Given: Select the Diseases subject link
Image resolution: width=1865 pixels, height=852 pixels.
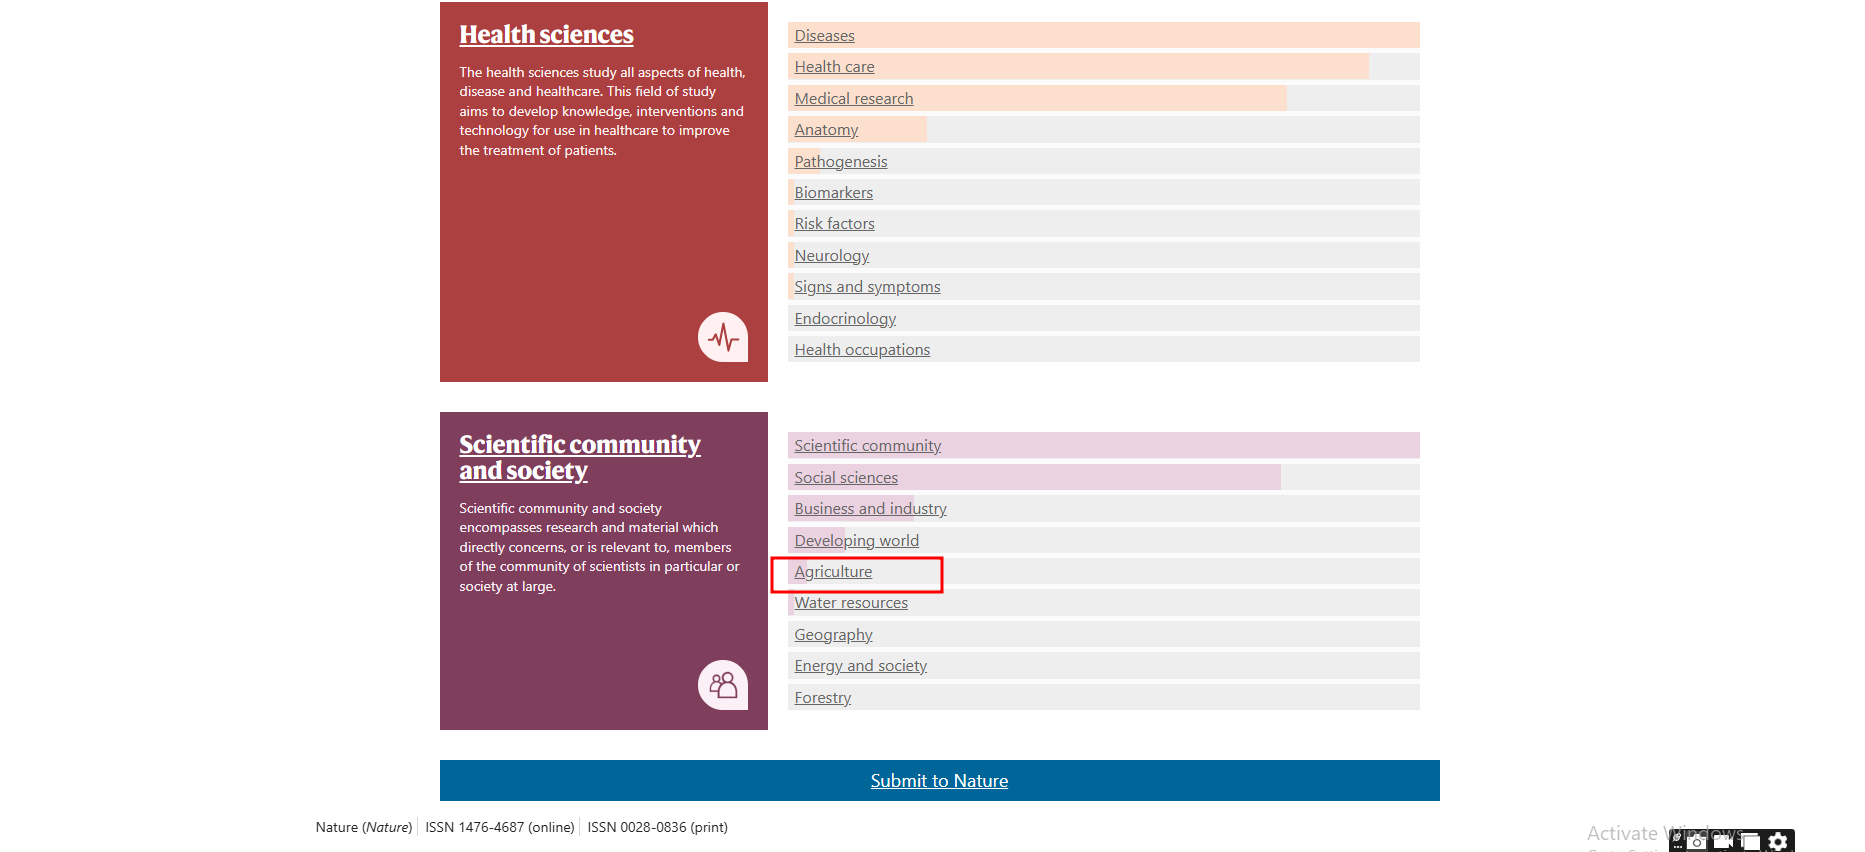Looking at the screenshot, I should pyautogui.click(x=824, y=36).
